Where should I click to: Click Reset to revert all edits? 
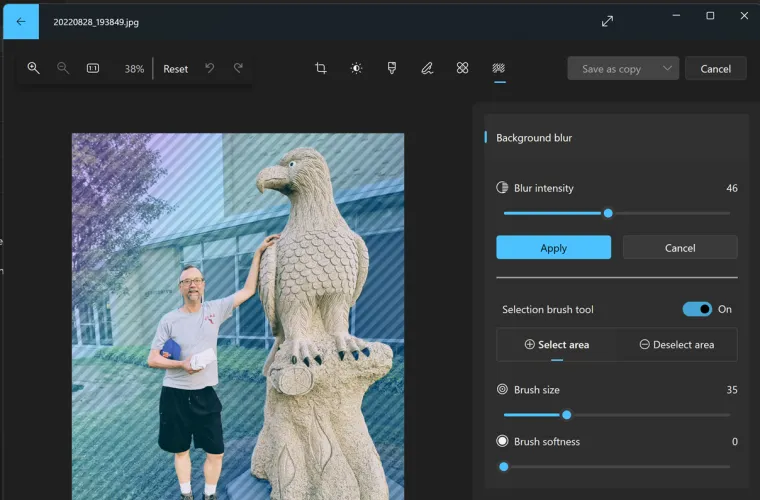click(175, 69)
